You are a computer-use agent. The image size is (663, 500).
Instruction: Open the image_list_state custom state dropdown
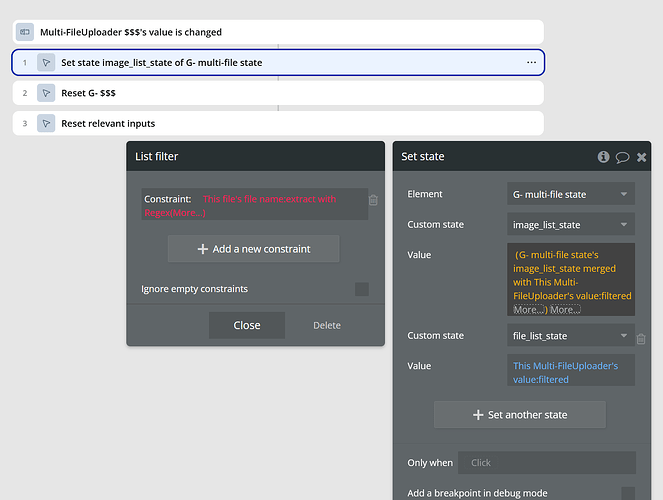click(571, 224)
